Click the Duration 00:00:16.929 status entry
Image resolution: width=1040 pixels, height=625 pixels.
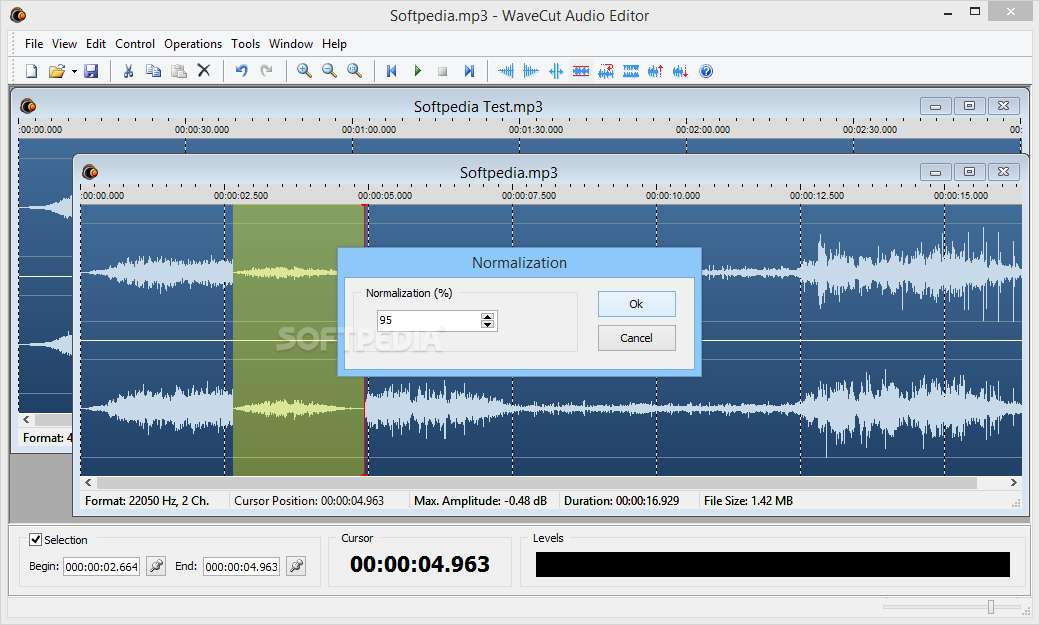coord(621,501)
